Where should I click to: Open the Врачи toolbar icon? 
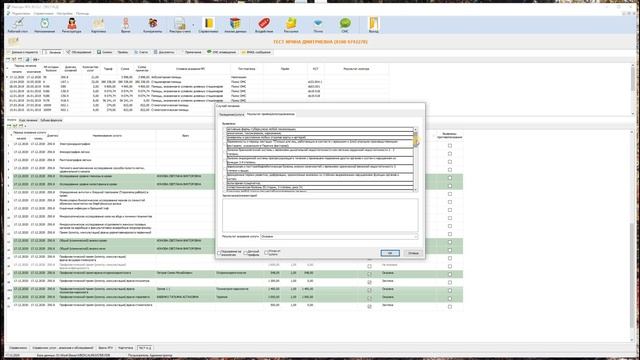[126, 25]
